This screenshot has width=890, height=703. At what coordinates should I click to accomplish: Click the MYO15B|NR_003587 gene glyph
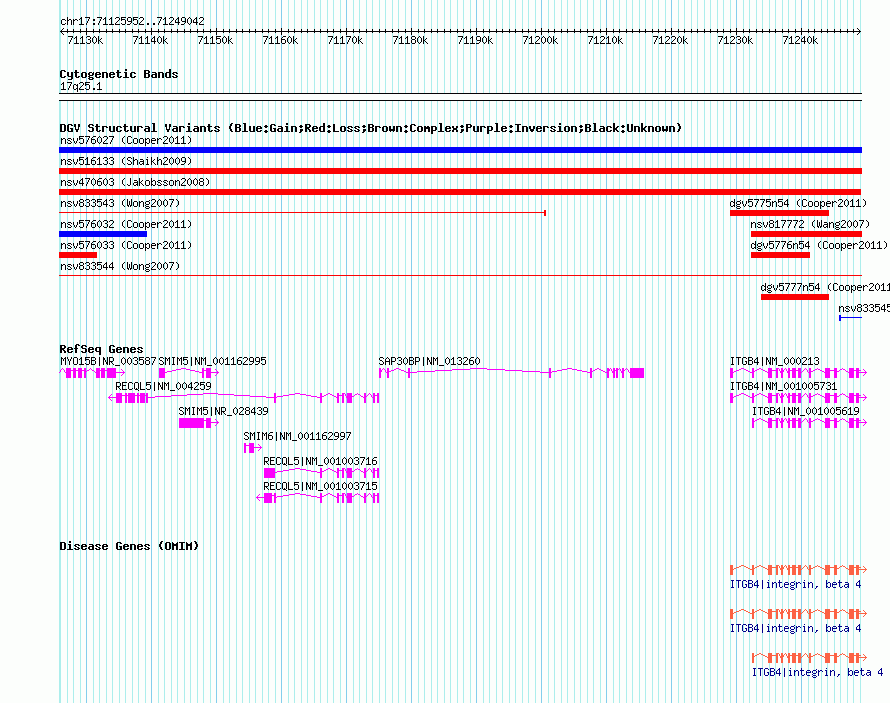(x=92, y=373)
